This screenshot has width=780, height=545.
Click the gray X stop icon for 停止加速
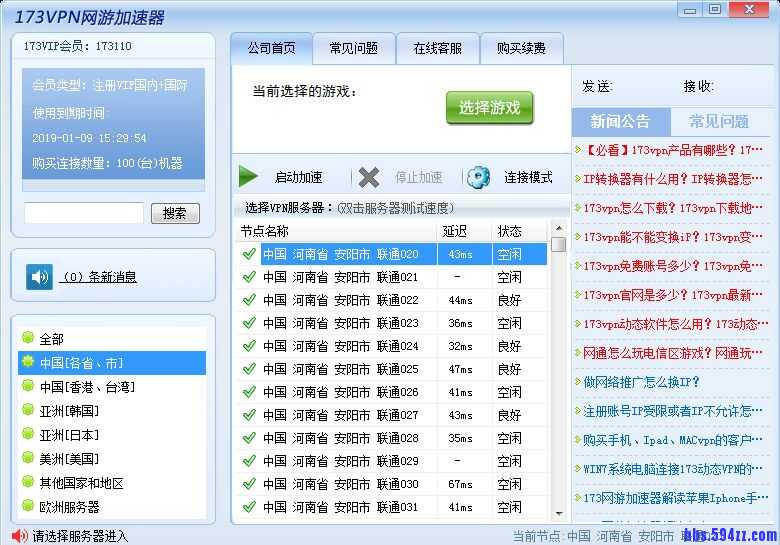point(369,177)
